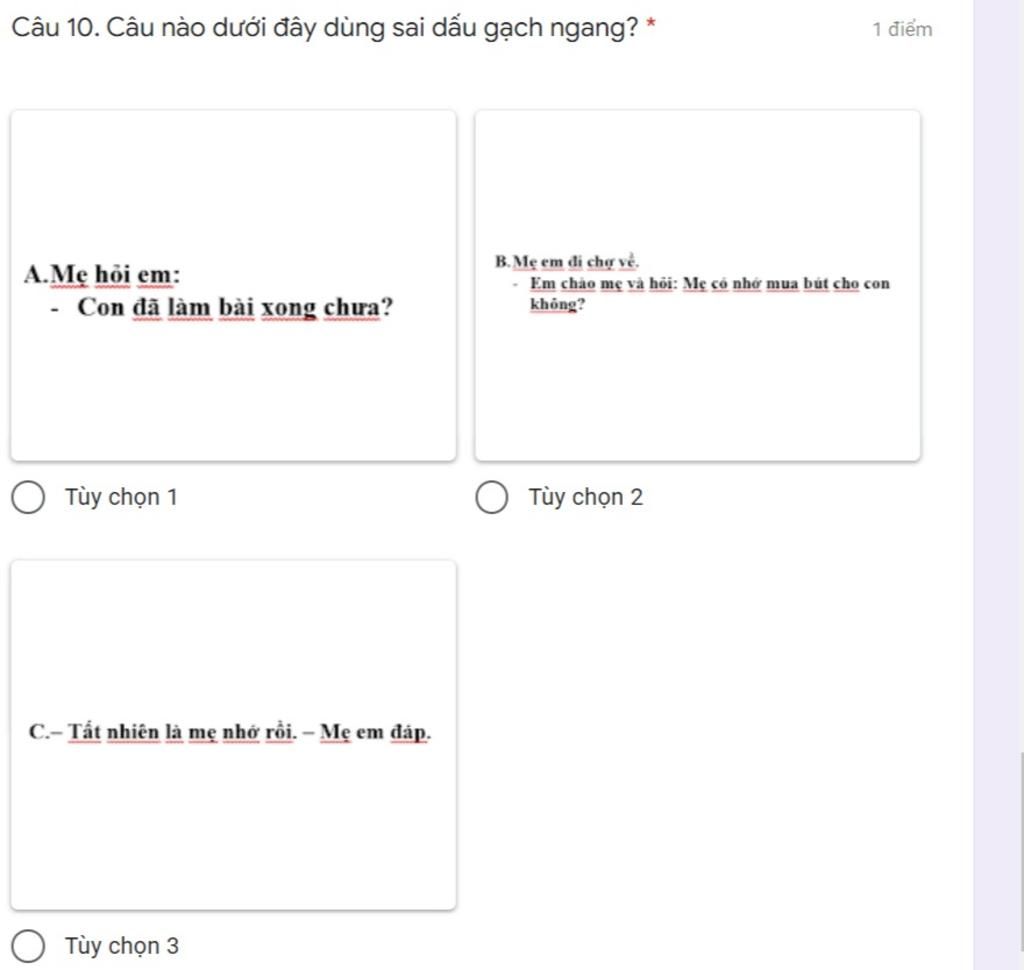Click the 'A.Mẹ hỏi em:' line

(102, 274)
